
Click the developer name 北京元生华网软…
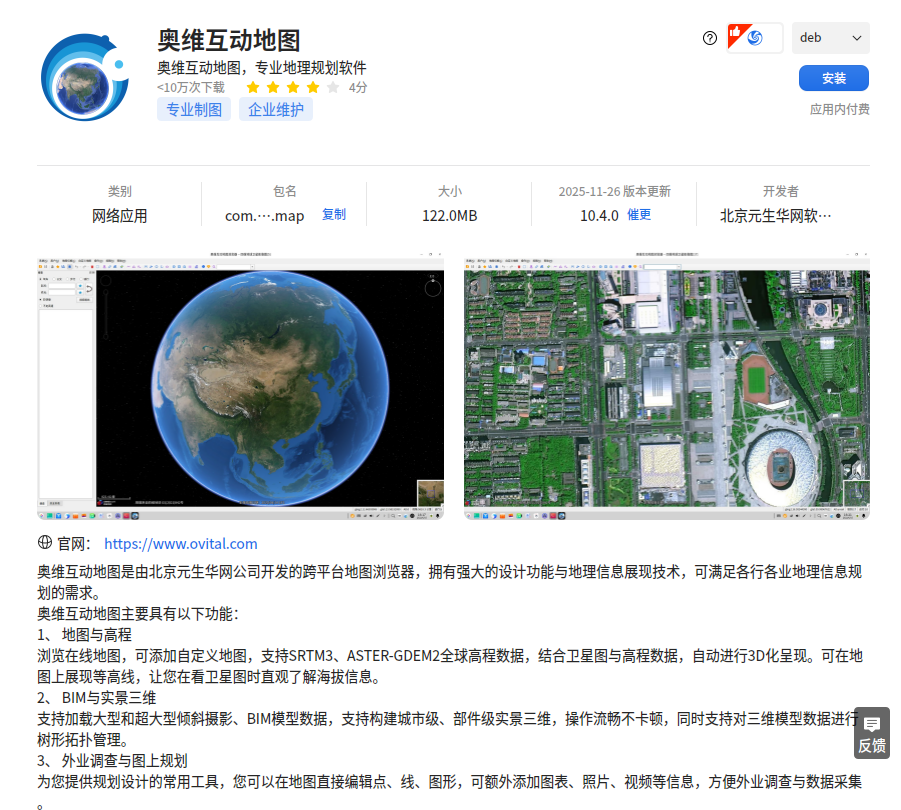pos(776,216)
